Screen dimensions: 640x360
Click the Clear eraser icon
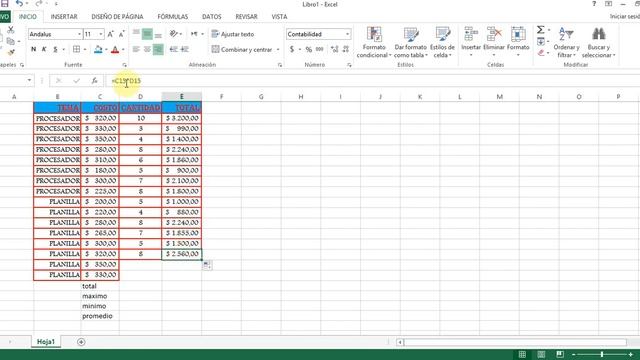click(x=540, y=53)
